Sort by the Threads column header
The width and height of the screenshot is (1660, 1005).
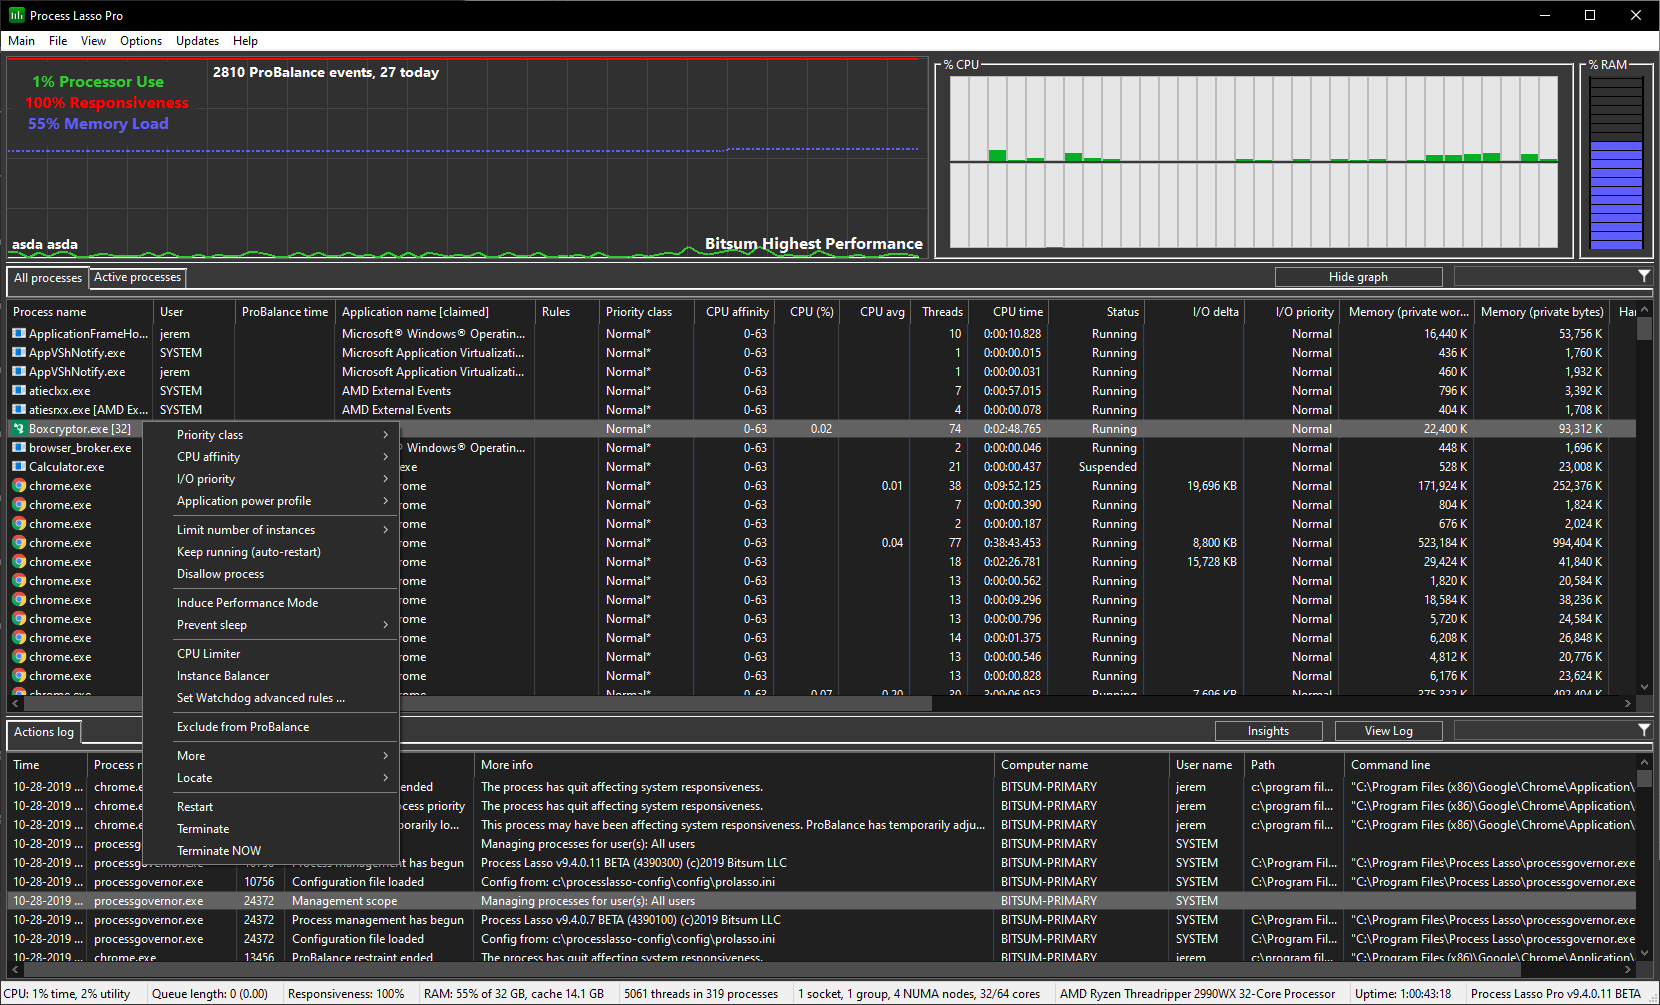tap(940, 312)
